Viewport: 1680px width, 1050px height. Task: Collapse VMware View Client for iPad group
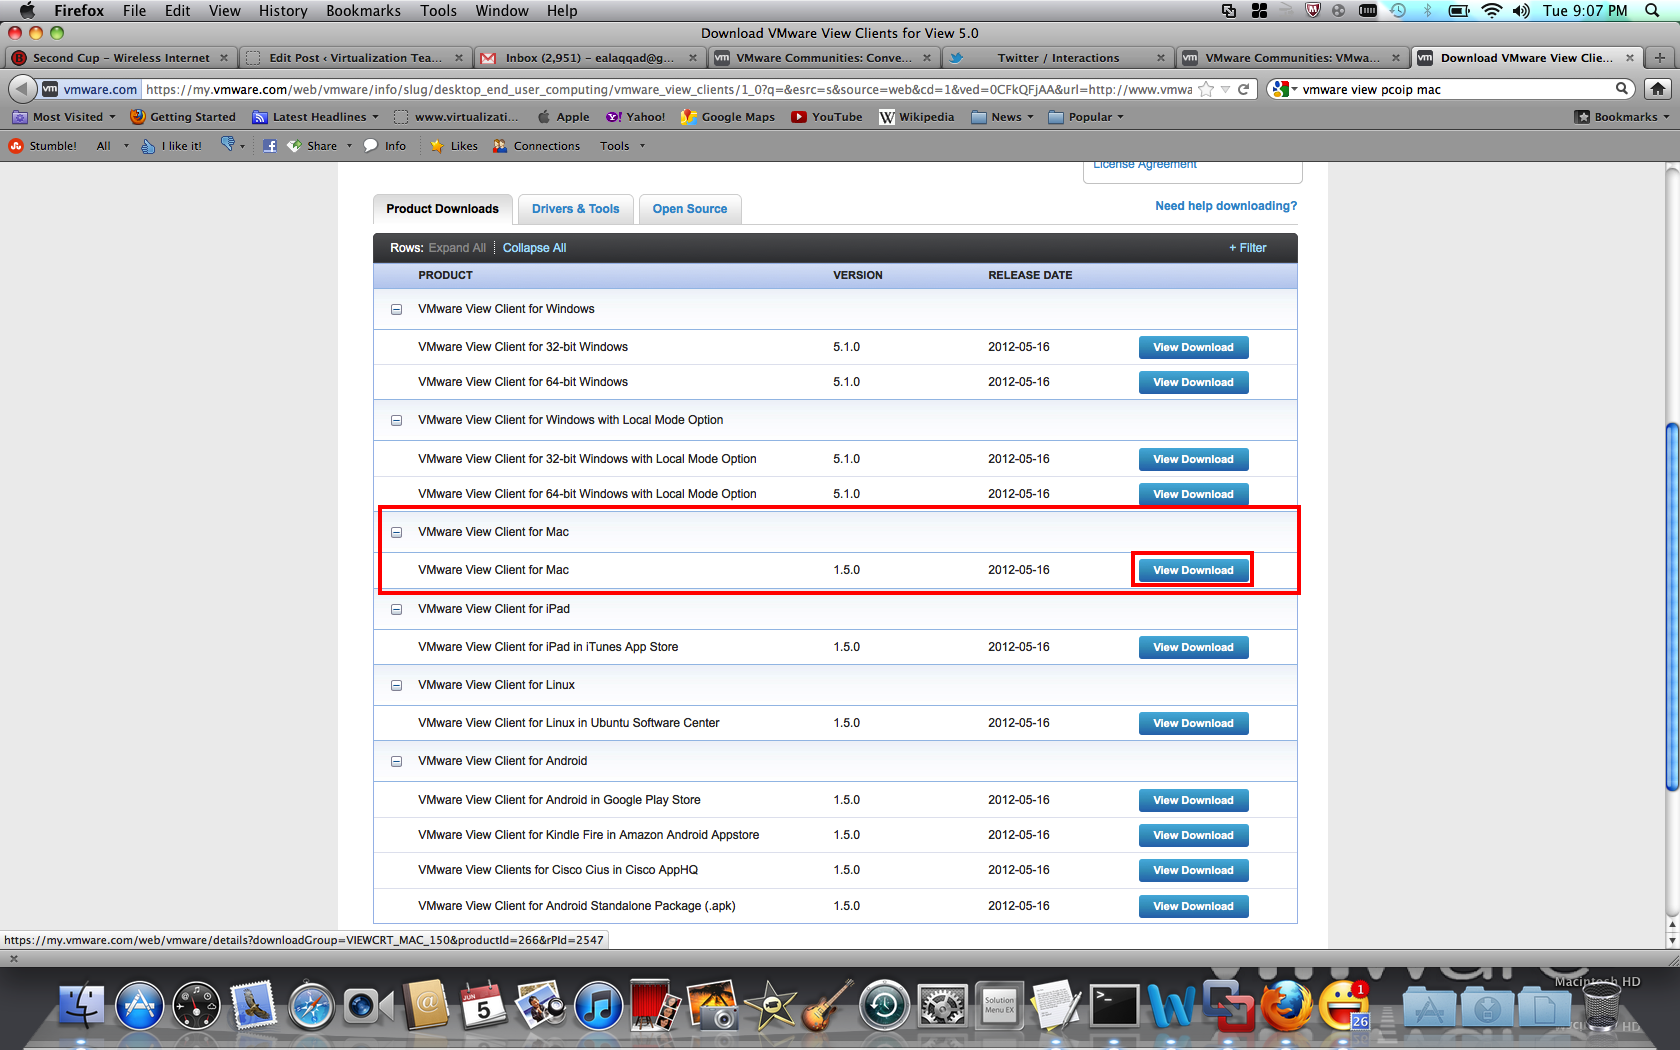tap(396, 609)
